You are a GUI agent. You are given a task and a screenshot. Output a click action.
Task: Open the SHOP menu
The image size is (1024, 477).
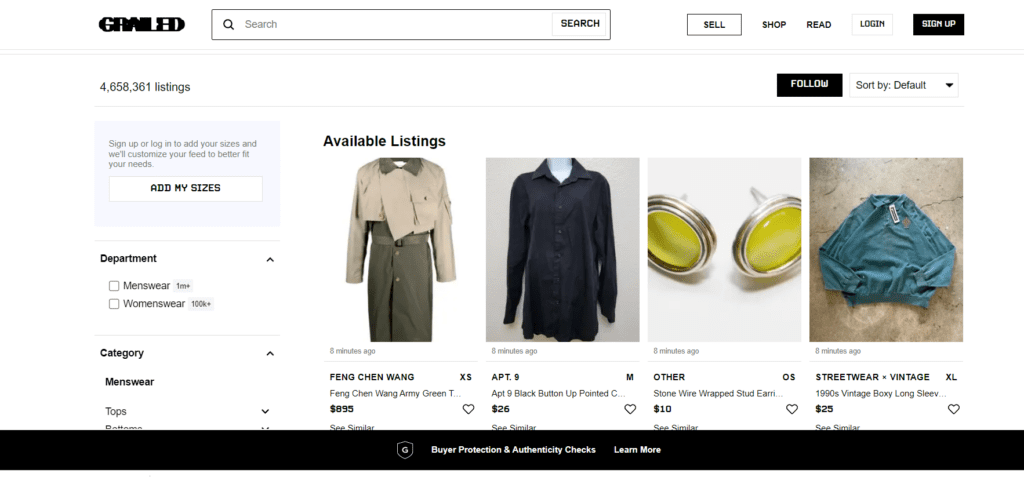tap(774, 25)
